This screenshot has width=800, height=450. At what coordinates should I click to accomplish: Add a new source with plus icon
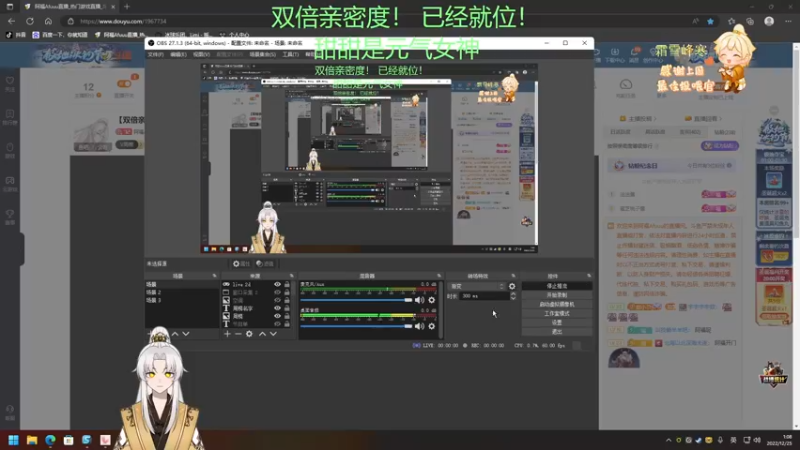227,334
